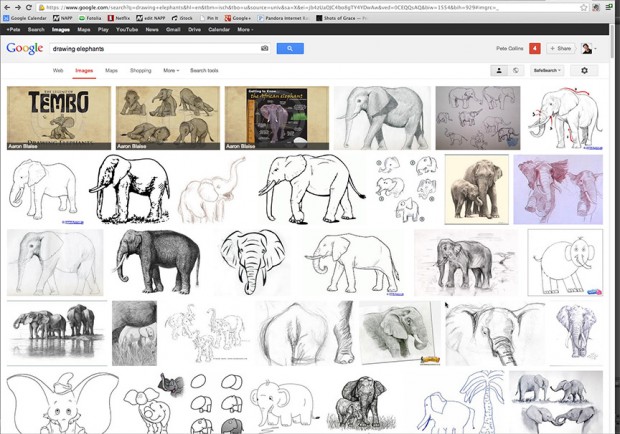Open the Fotolia bookmark

pyautogui.click(x=90, y=18)
